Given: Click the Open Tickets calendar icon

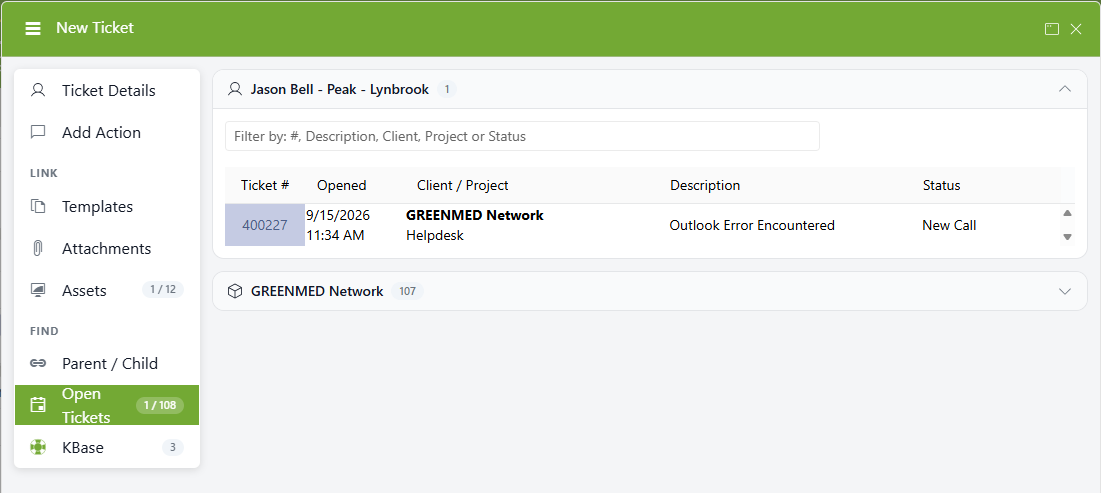Looking at the screenshot, I should coord(38,405).
